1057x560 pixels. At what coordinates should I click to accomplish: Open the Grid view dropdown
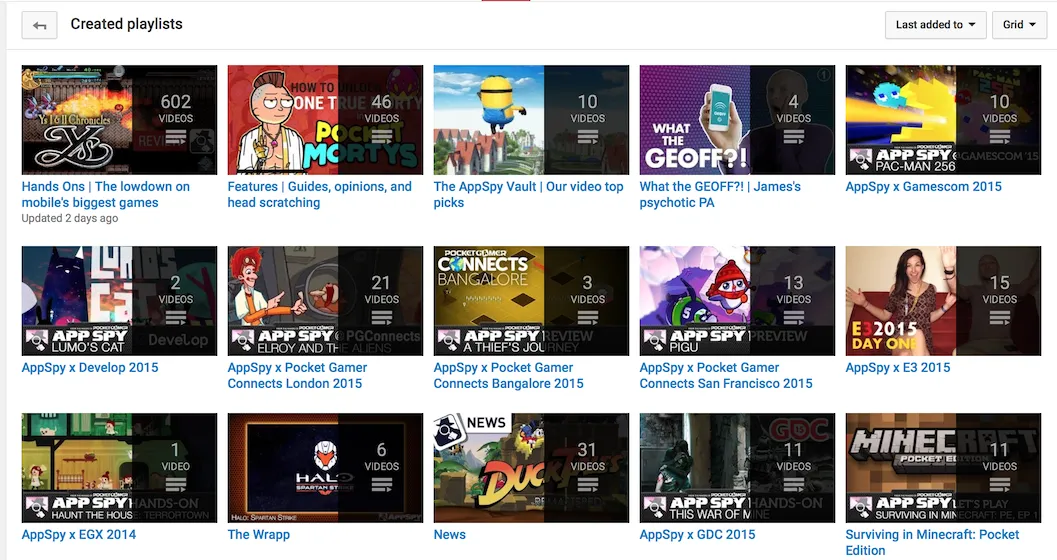click(x=1019, y=25)
